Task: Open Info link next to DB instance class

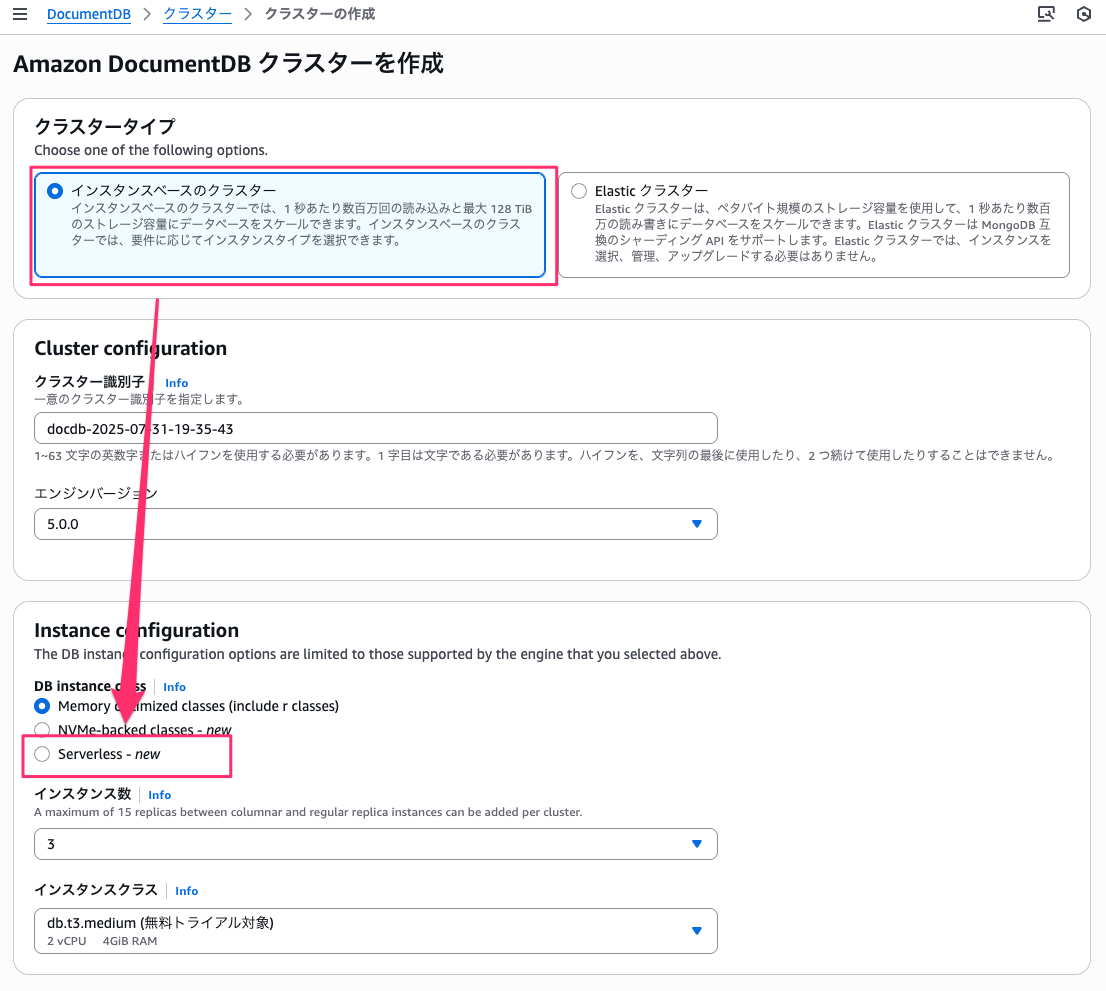Action: (x=174, y=687)
